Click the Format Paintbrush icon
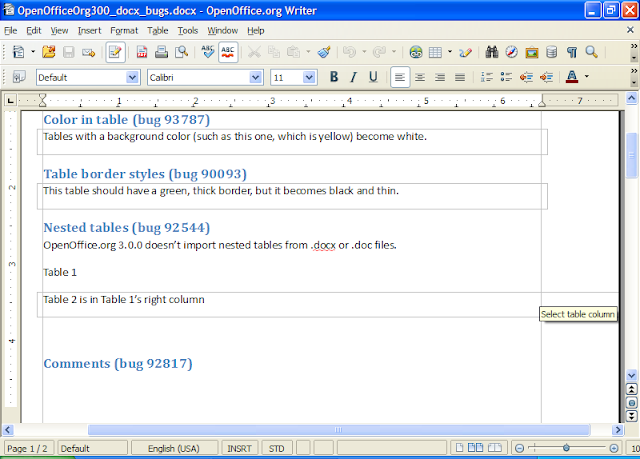The image size is (640, 459). click(x=324, y=52)
